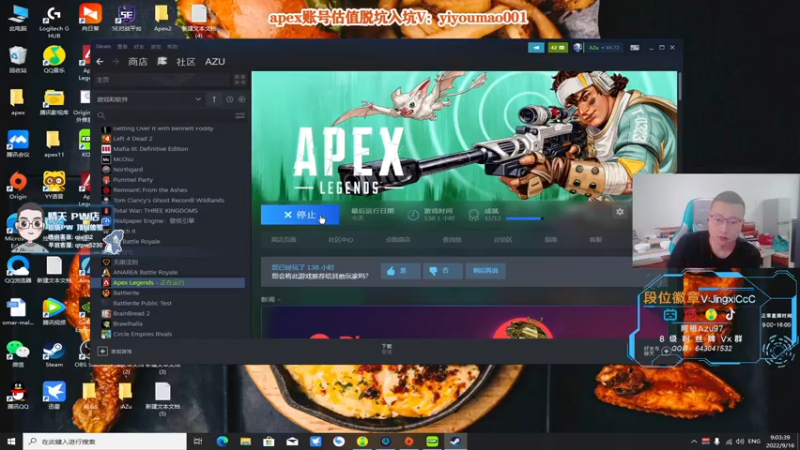Click the Steam announcements megaphone icon

[536, 47]
